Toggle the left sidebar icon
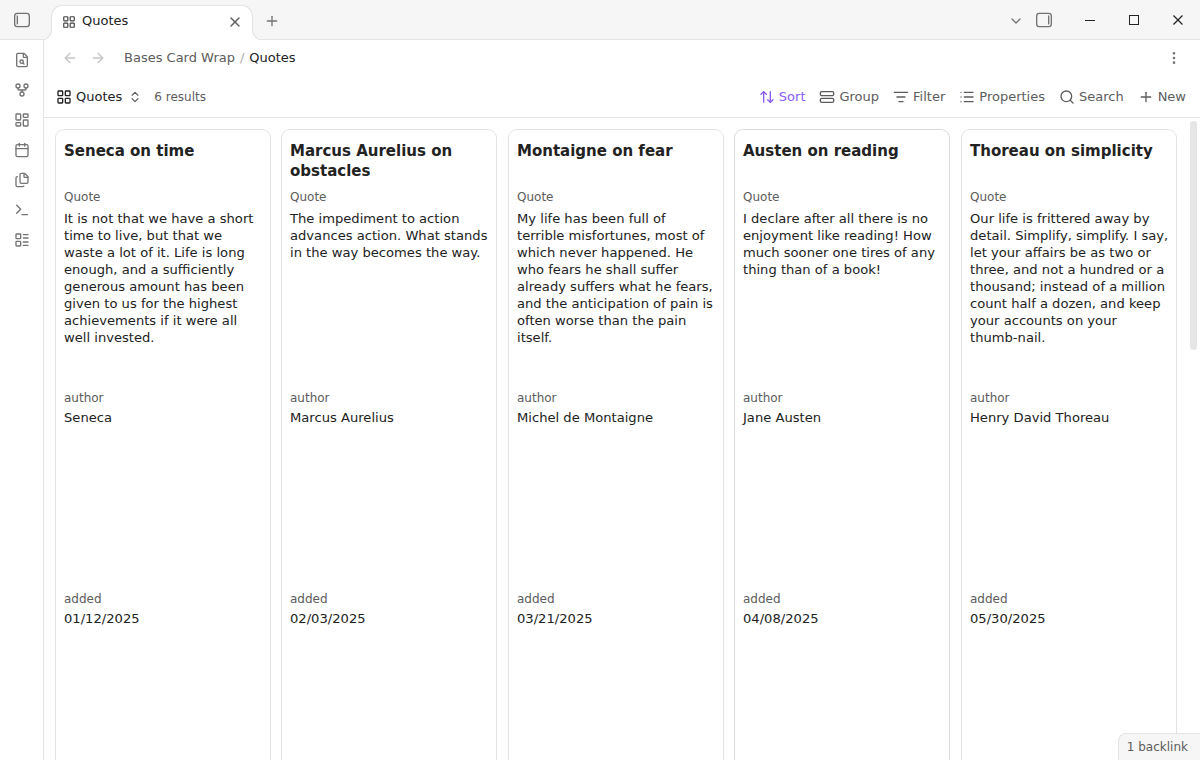 22,20
